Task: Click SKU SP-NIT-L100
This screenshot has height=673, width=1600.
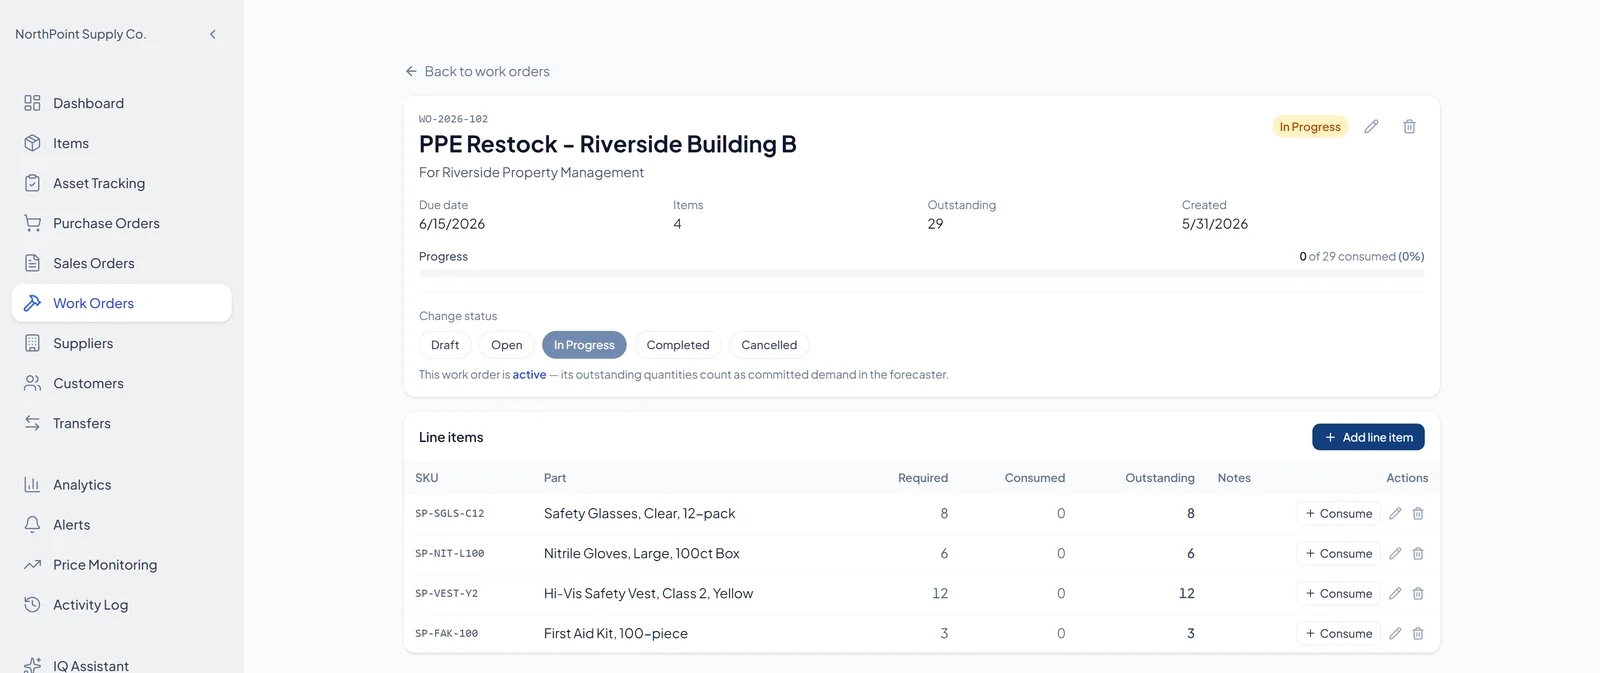Action: click(x=449, y=553)
